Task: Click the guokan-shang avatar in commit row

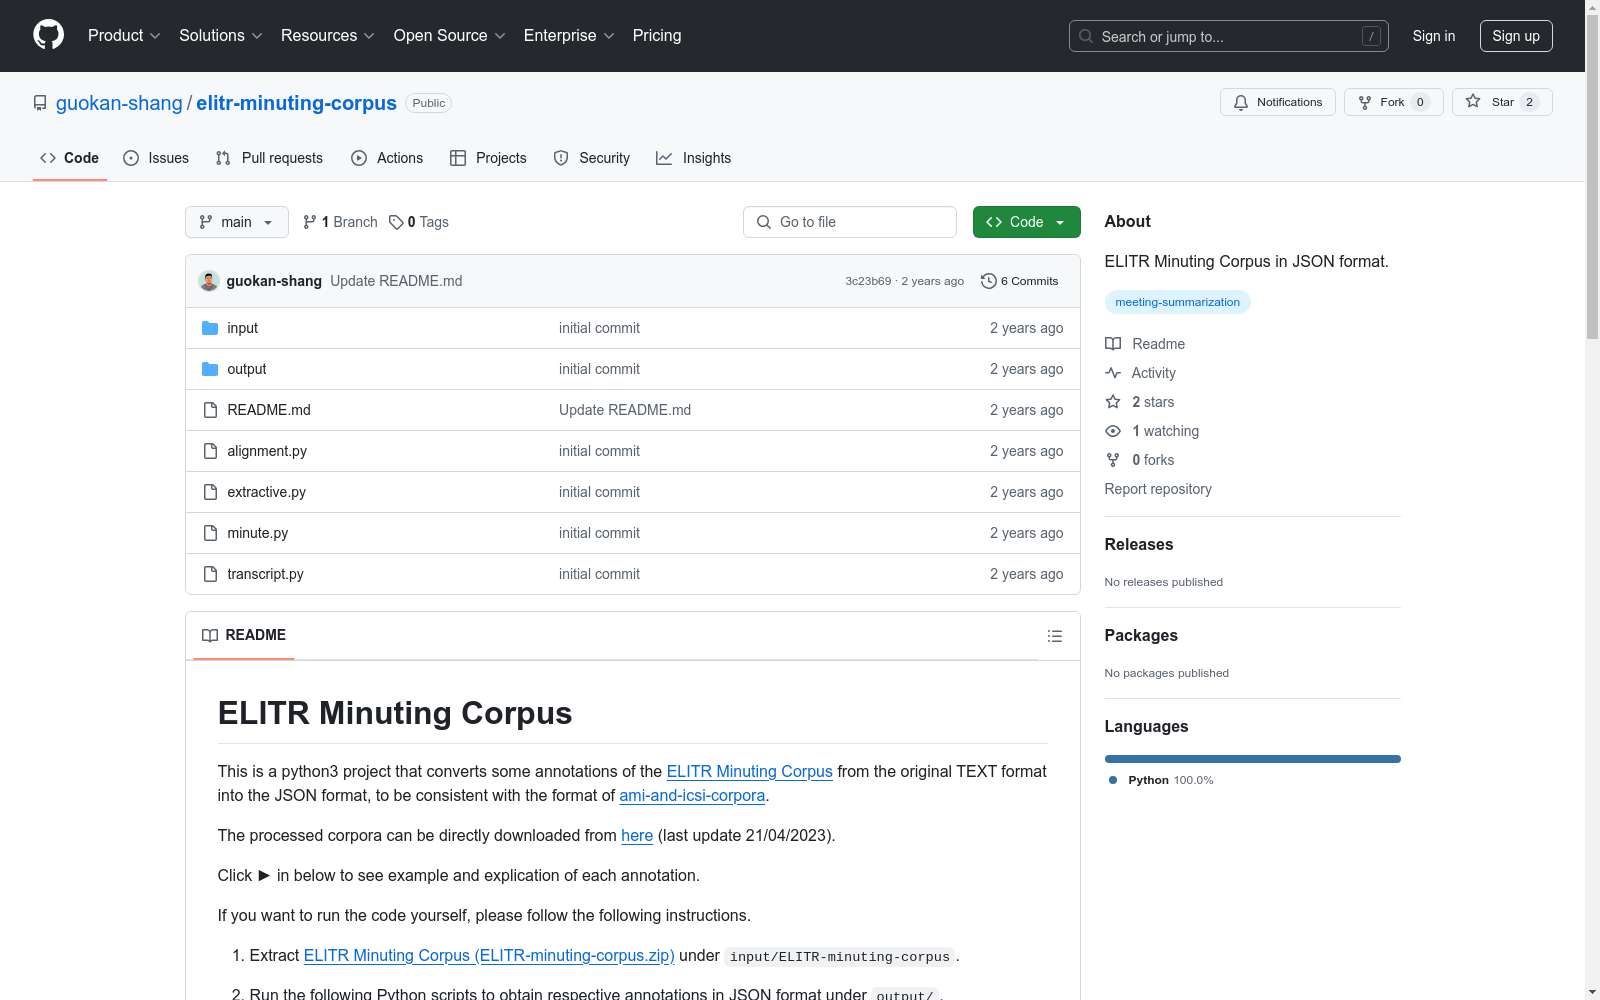Action: point(209,281)
